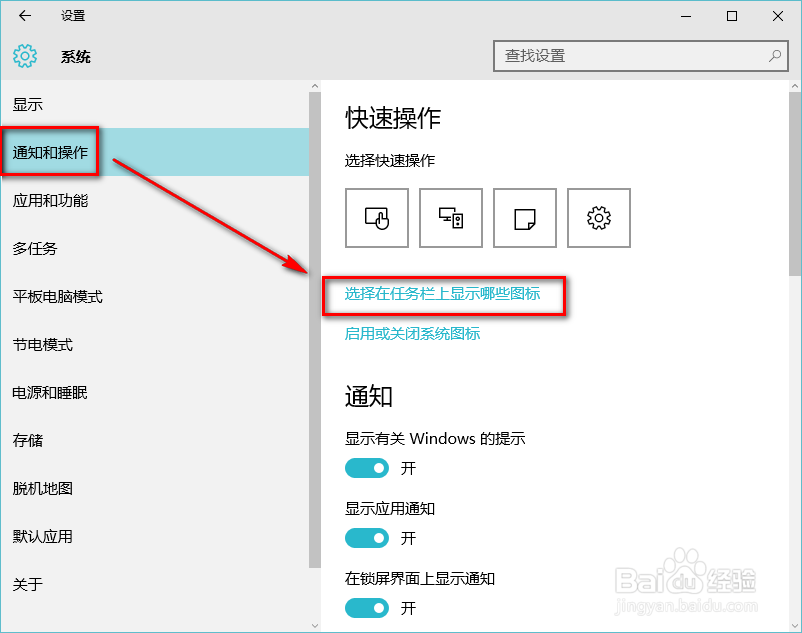Click the gear icon beside 系统 title
The height and width of the screenshot is (633, 802).
tap(24, 57)
